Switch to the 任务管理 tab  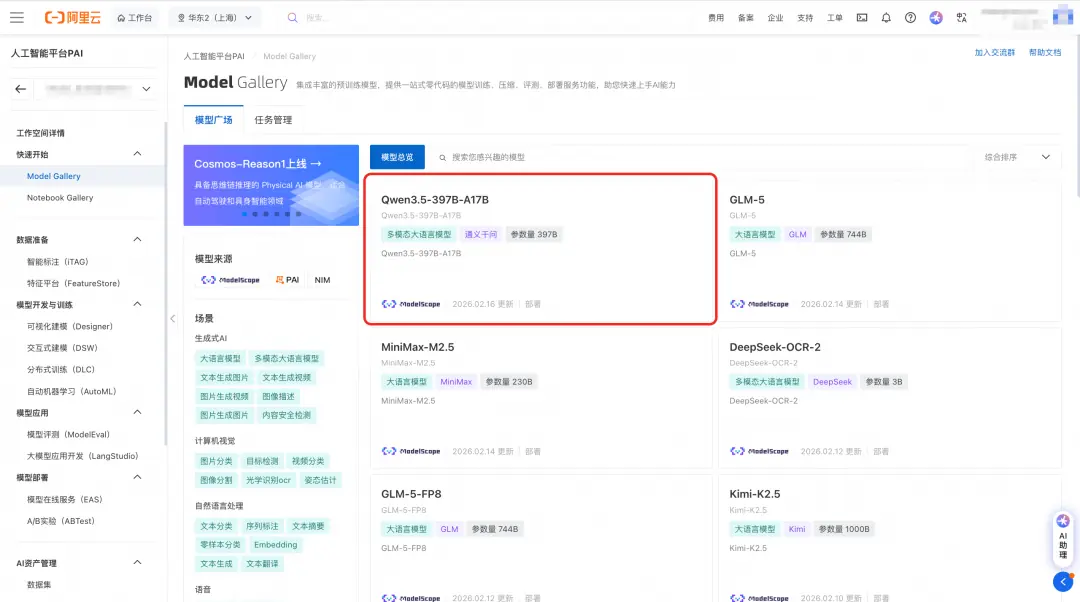273,120
